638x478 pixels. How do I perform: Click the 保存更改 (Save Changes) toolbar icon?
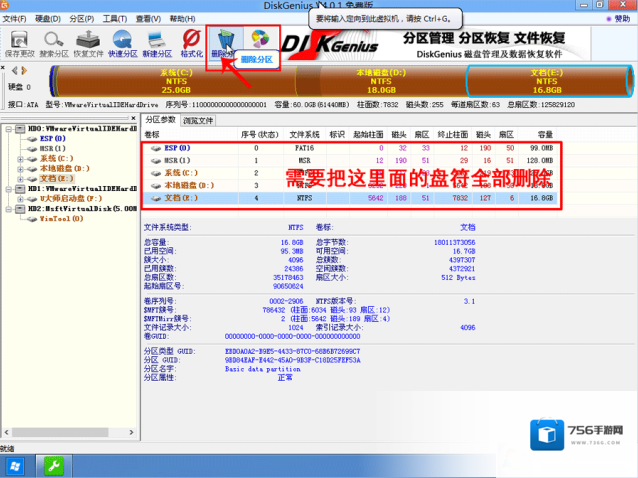pos(20,41)
